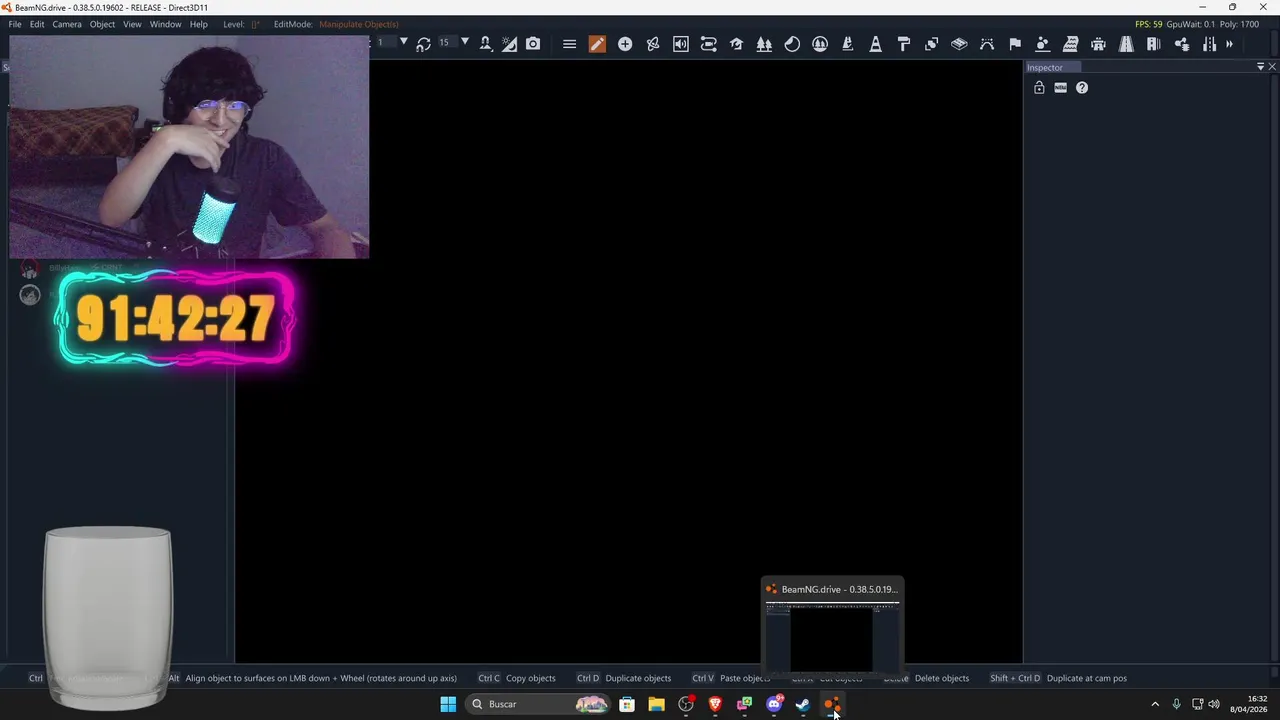1280x720 pixels.
Task: Click the vehicle front-view toolbar icon
Action: pos(1098,44)
